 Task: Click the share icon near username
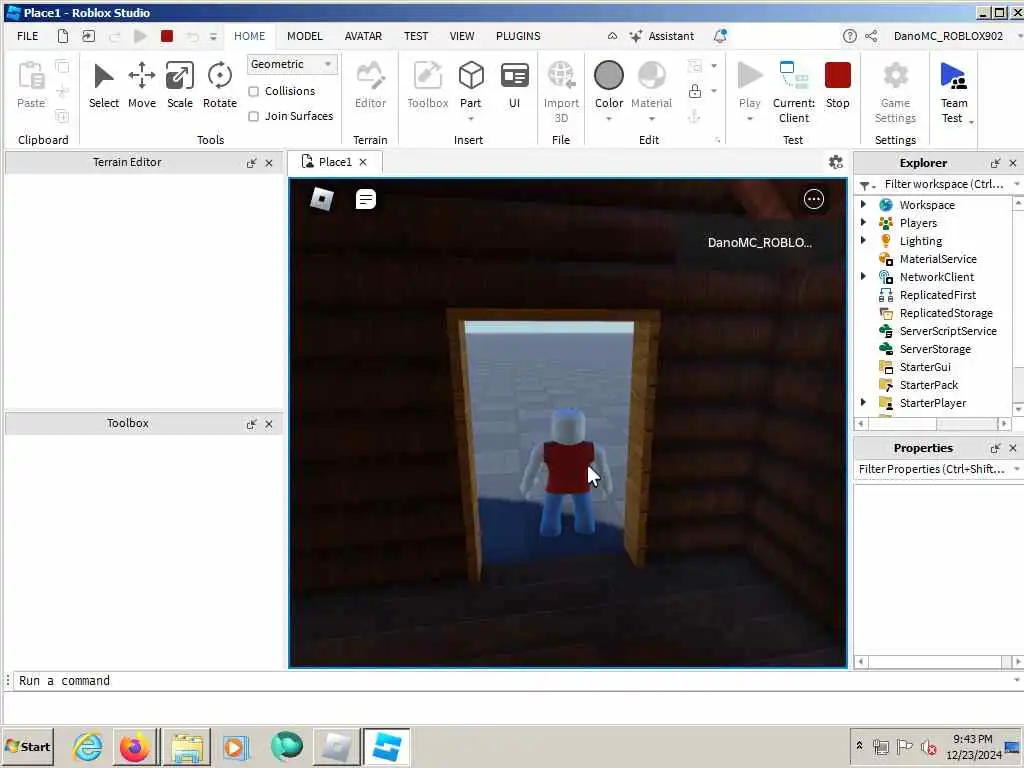(x=871, y=36)
